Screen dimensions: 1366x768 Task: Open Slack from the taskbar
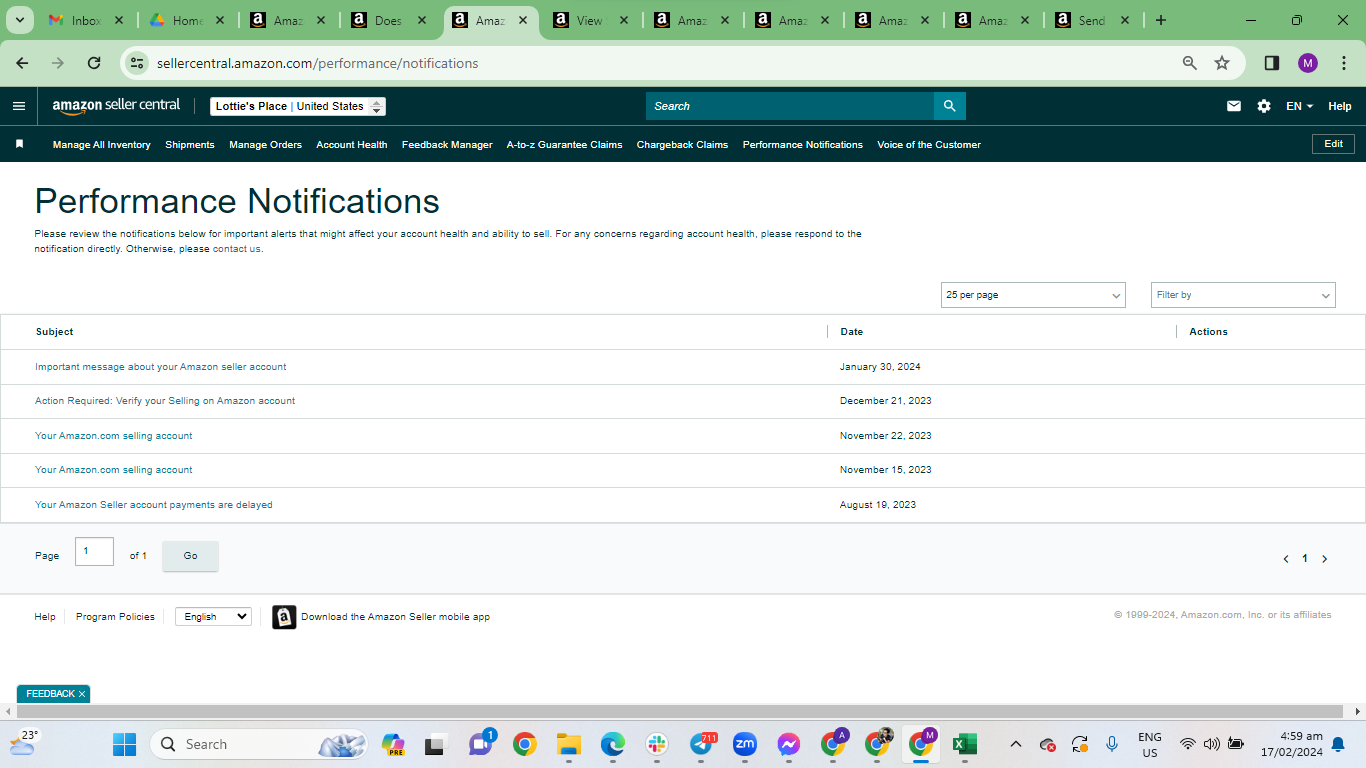657,744
